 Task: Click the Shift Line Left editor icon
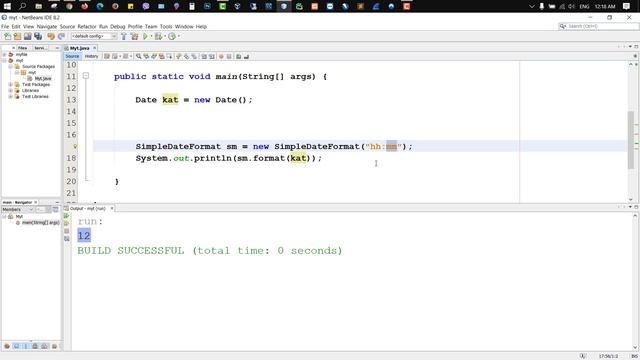(204, 56)
